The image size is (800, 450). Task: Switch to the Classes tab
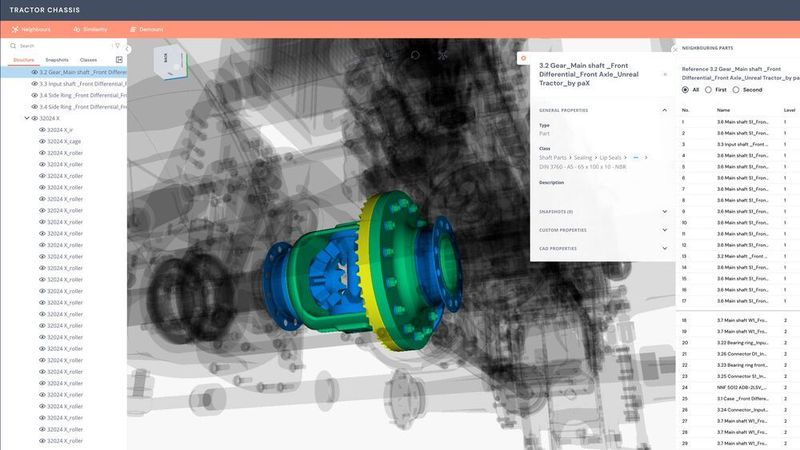coord(88,60)
